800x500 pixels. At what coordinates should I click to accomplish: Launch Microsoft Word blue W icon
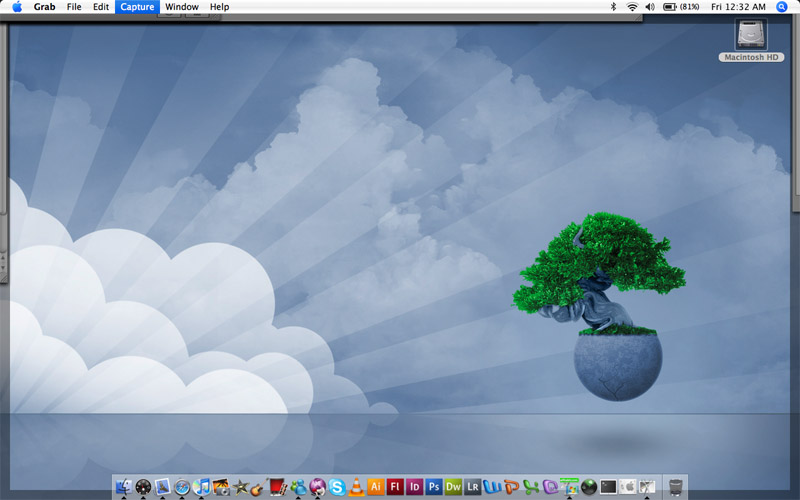tap(492, 487)
